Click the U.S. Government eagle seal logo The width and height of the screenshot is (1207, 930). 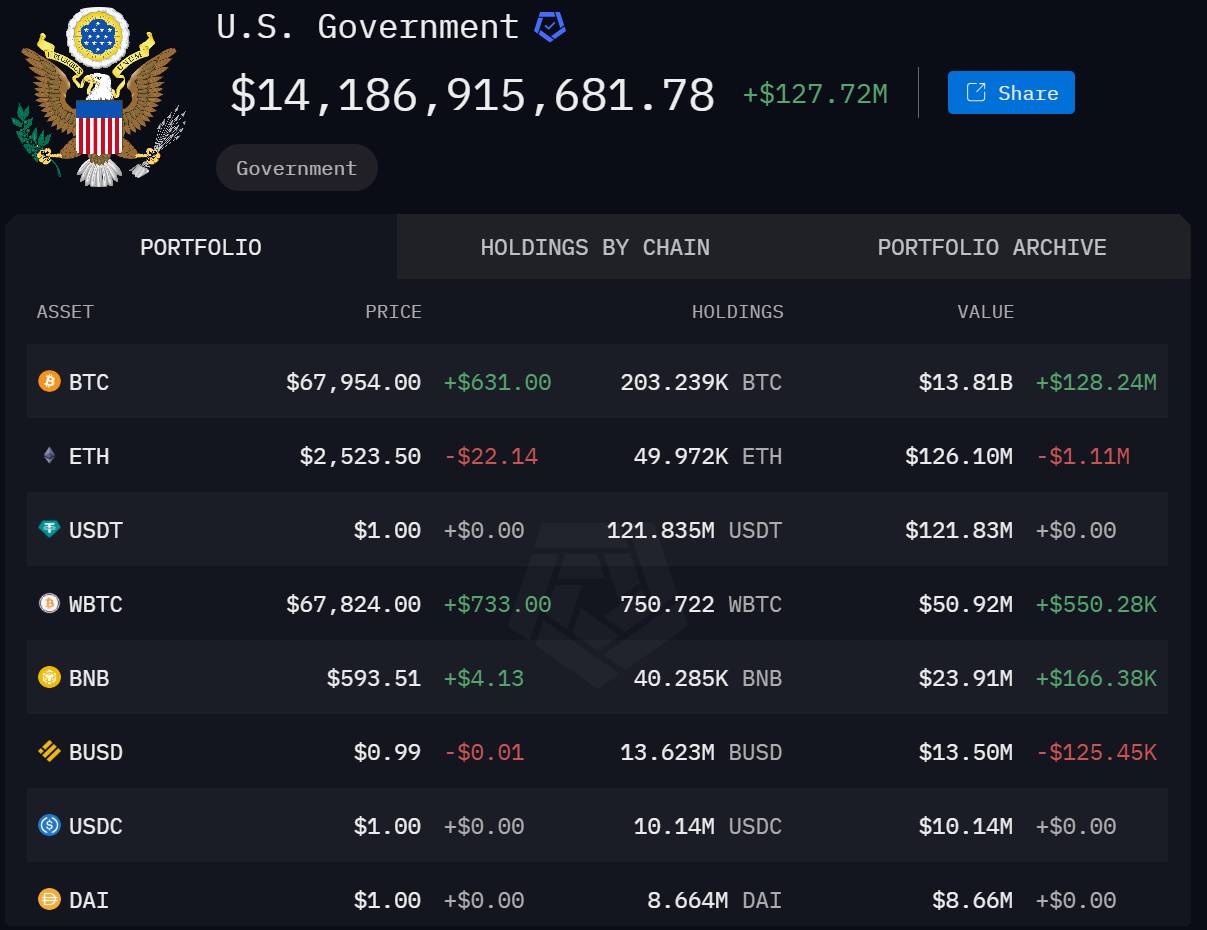[x=98, y=97]
